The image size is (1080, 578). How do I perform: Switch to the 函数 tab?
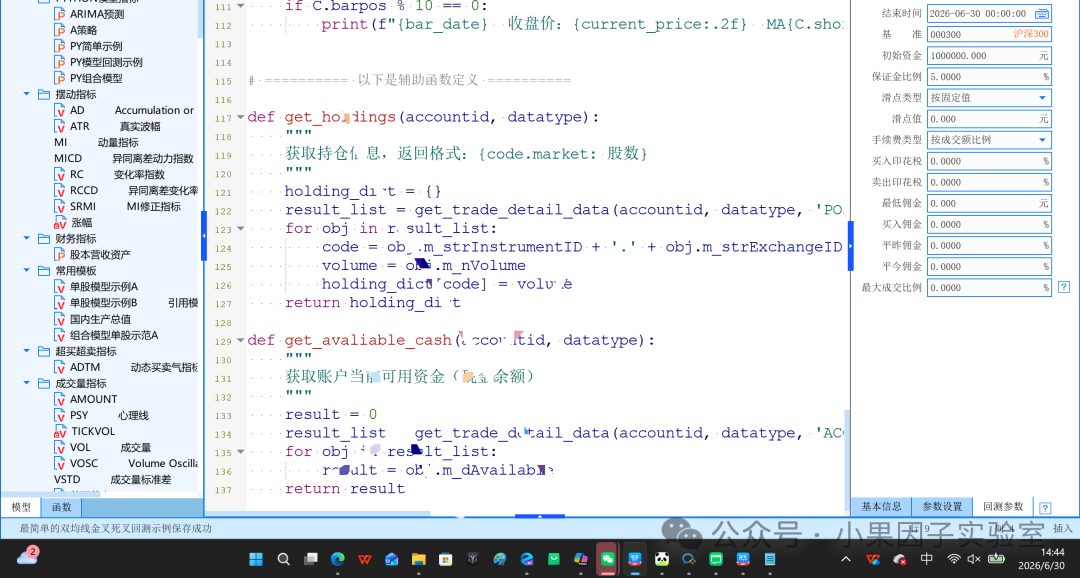coord(61,508)
